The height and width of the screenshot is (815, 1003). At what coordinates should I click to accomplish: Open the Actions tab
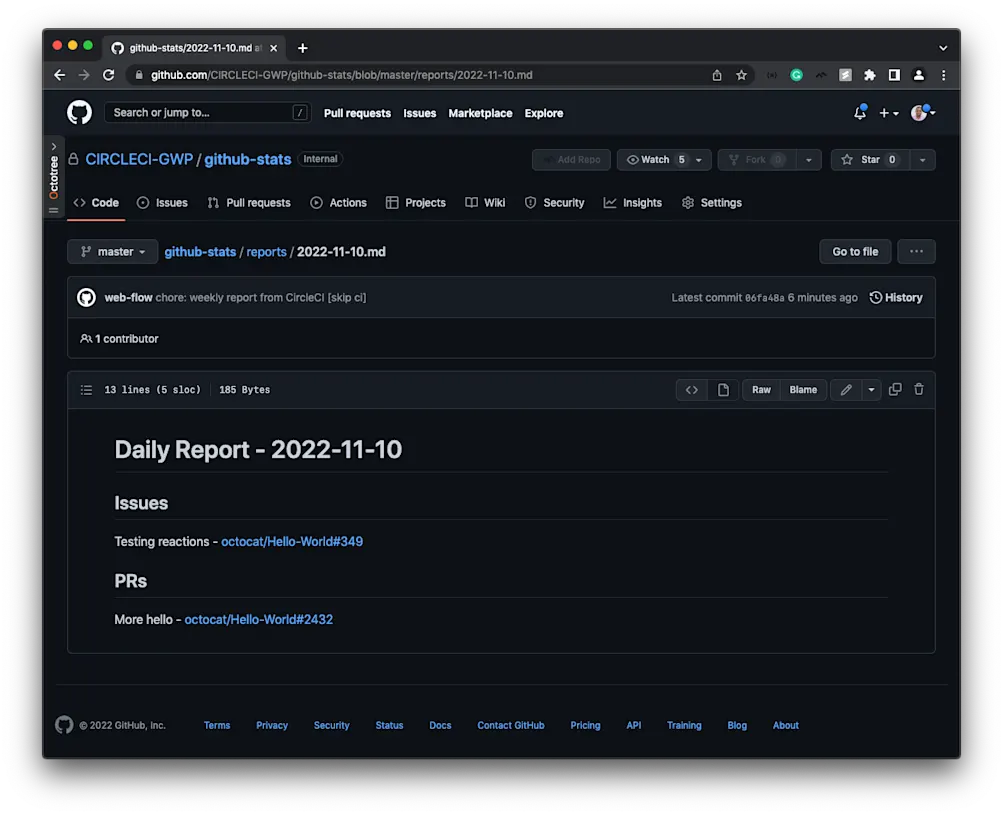338,203
